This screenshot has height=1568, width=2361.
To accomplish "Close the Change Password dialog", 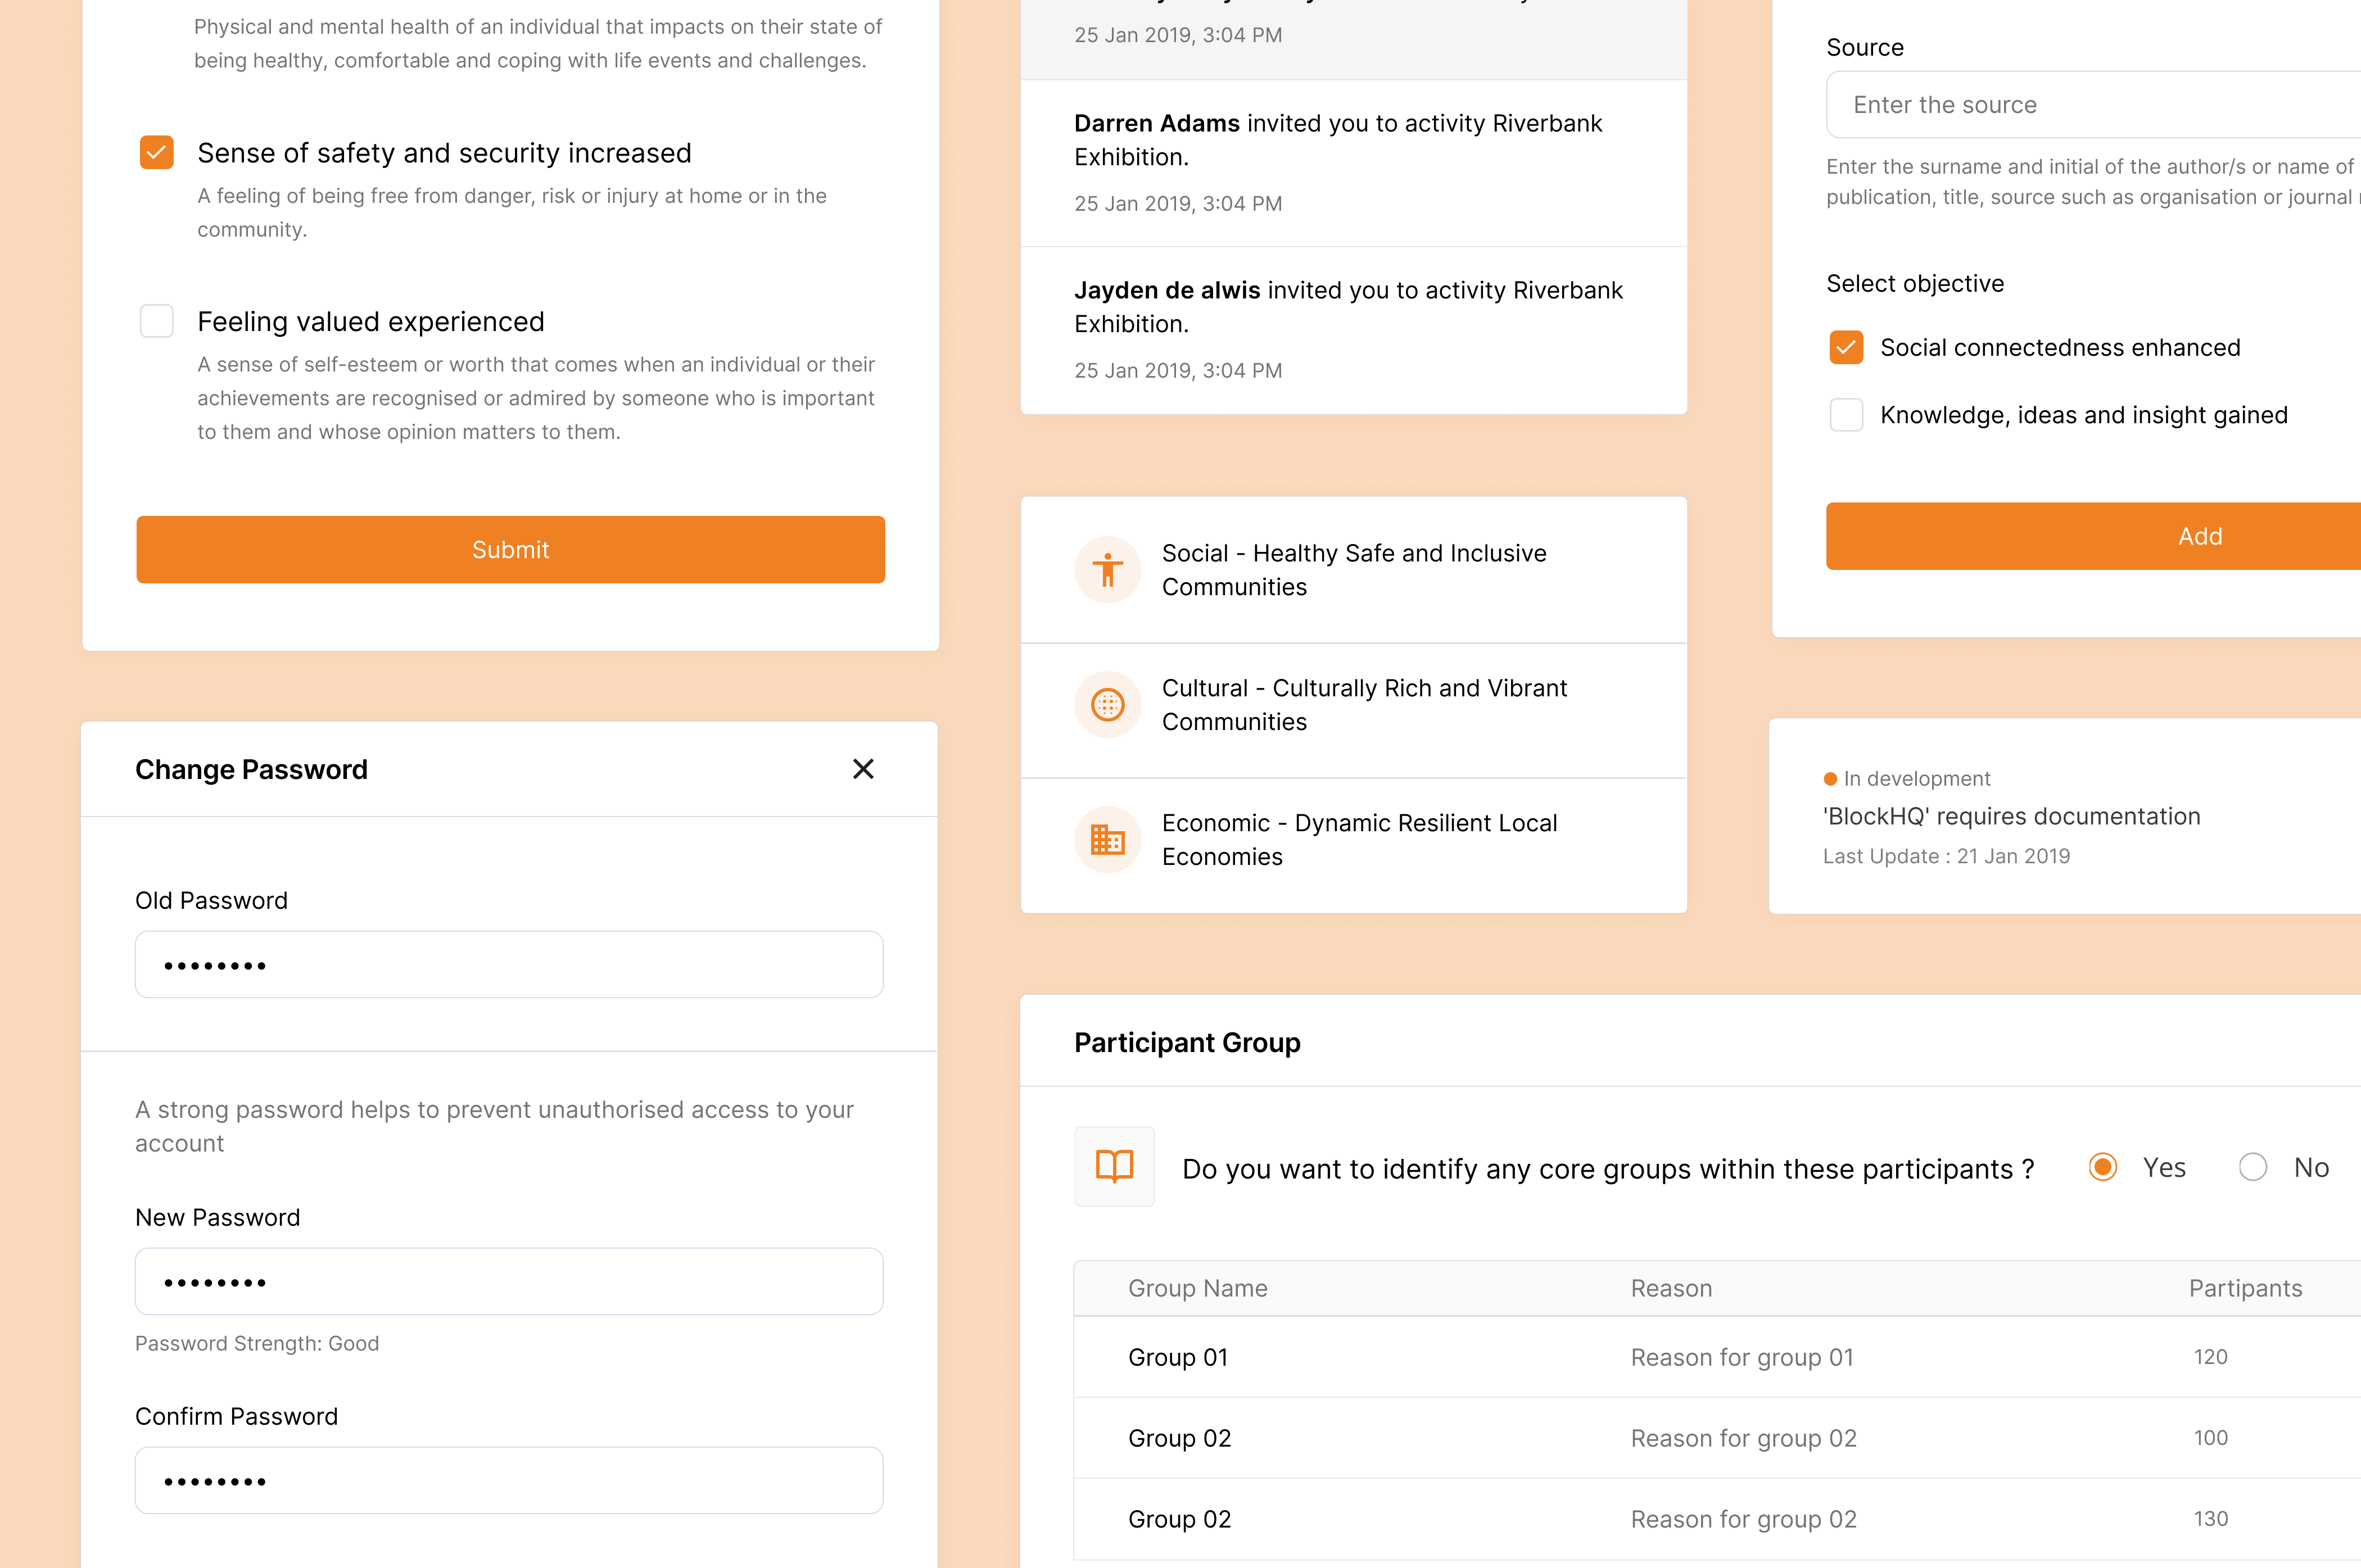I will click(x=863, y=769).
